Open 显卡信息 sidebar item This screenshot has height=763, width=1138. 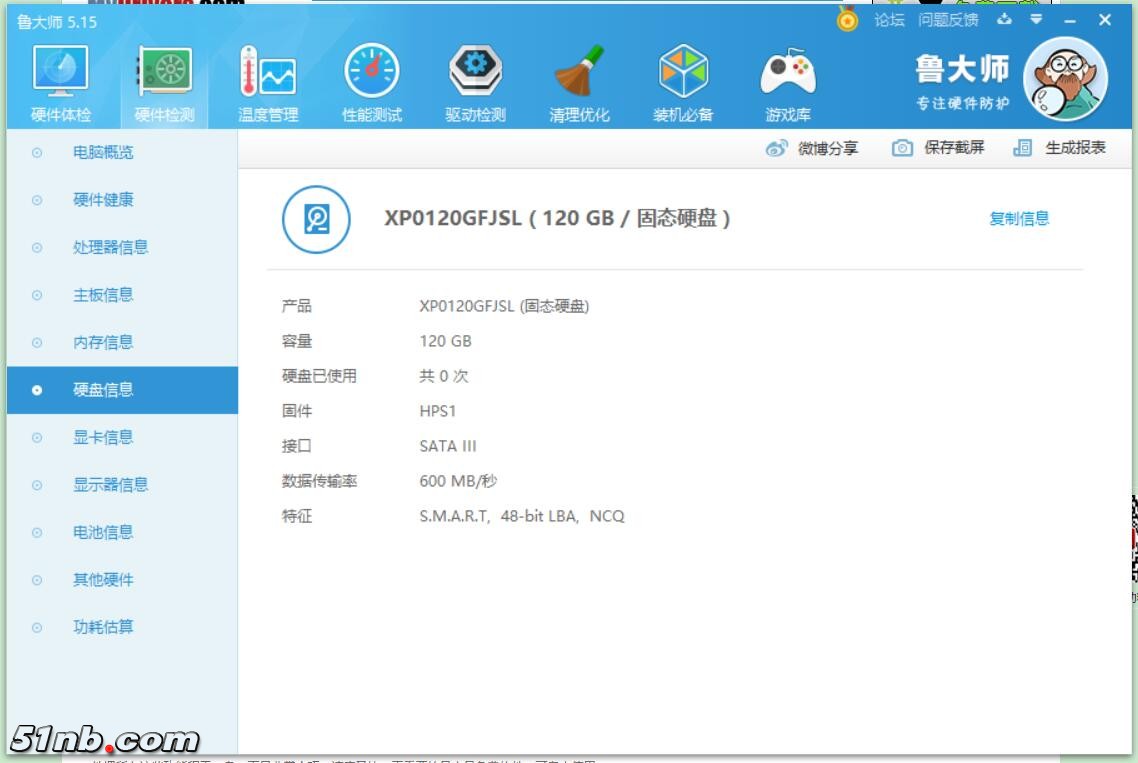tap(122, 438)
